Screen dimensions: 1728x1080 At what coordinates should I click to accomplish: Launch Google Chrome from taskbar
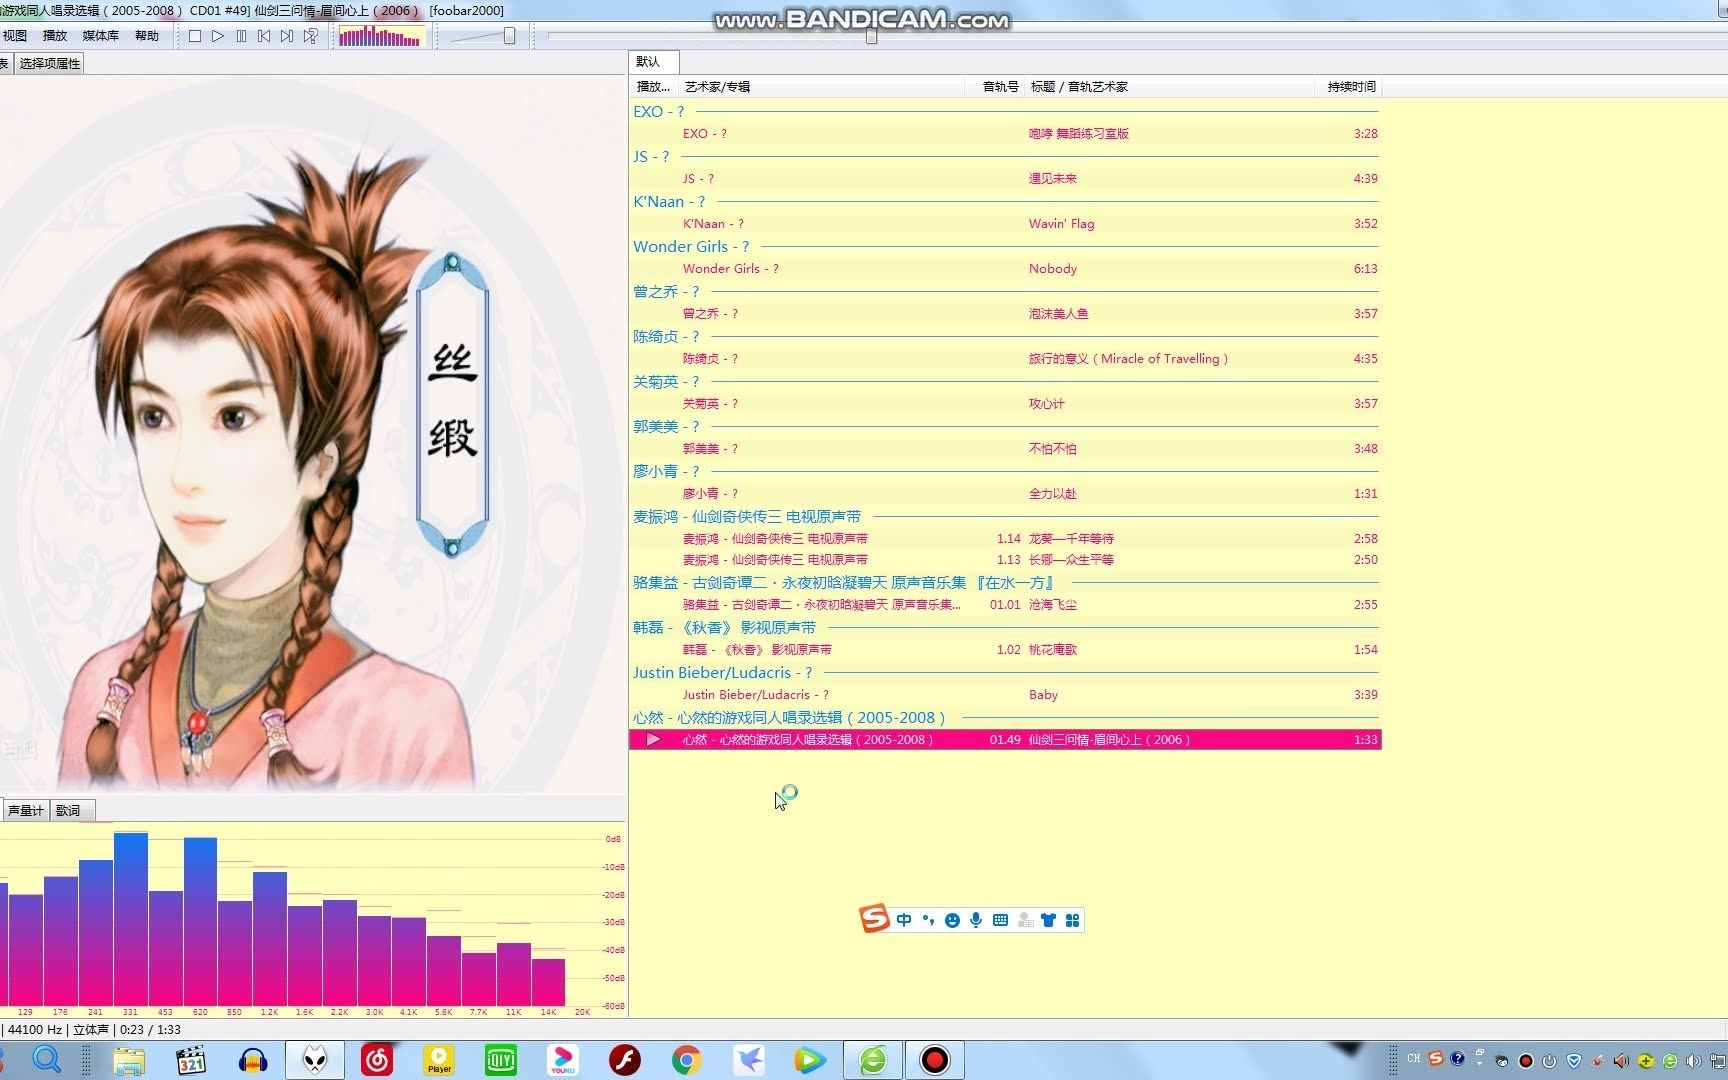point(687,1060)
